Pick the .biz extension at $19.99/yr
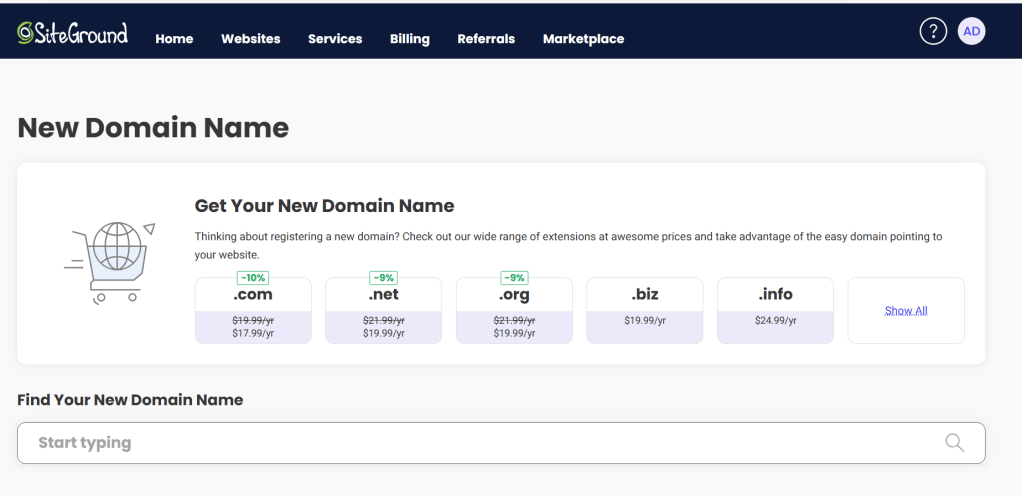This screenshot has width=1022, height=496. coord(645,311)
